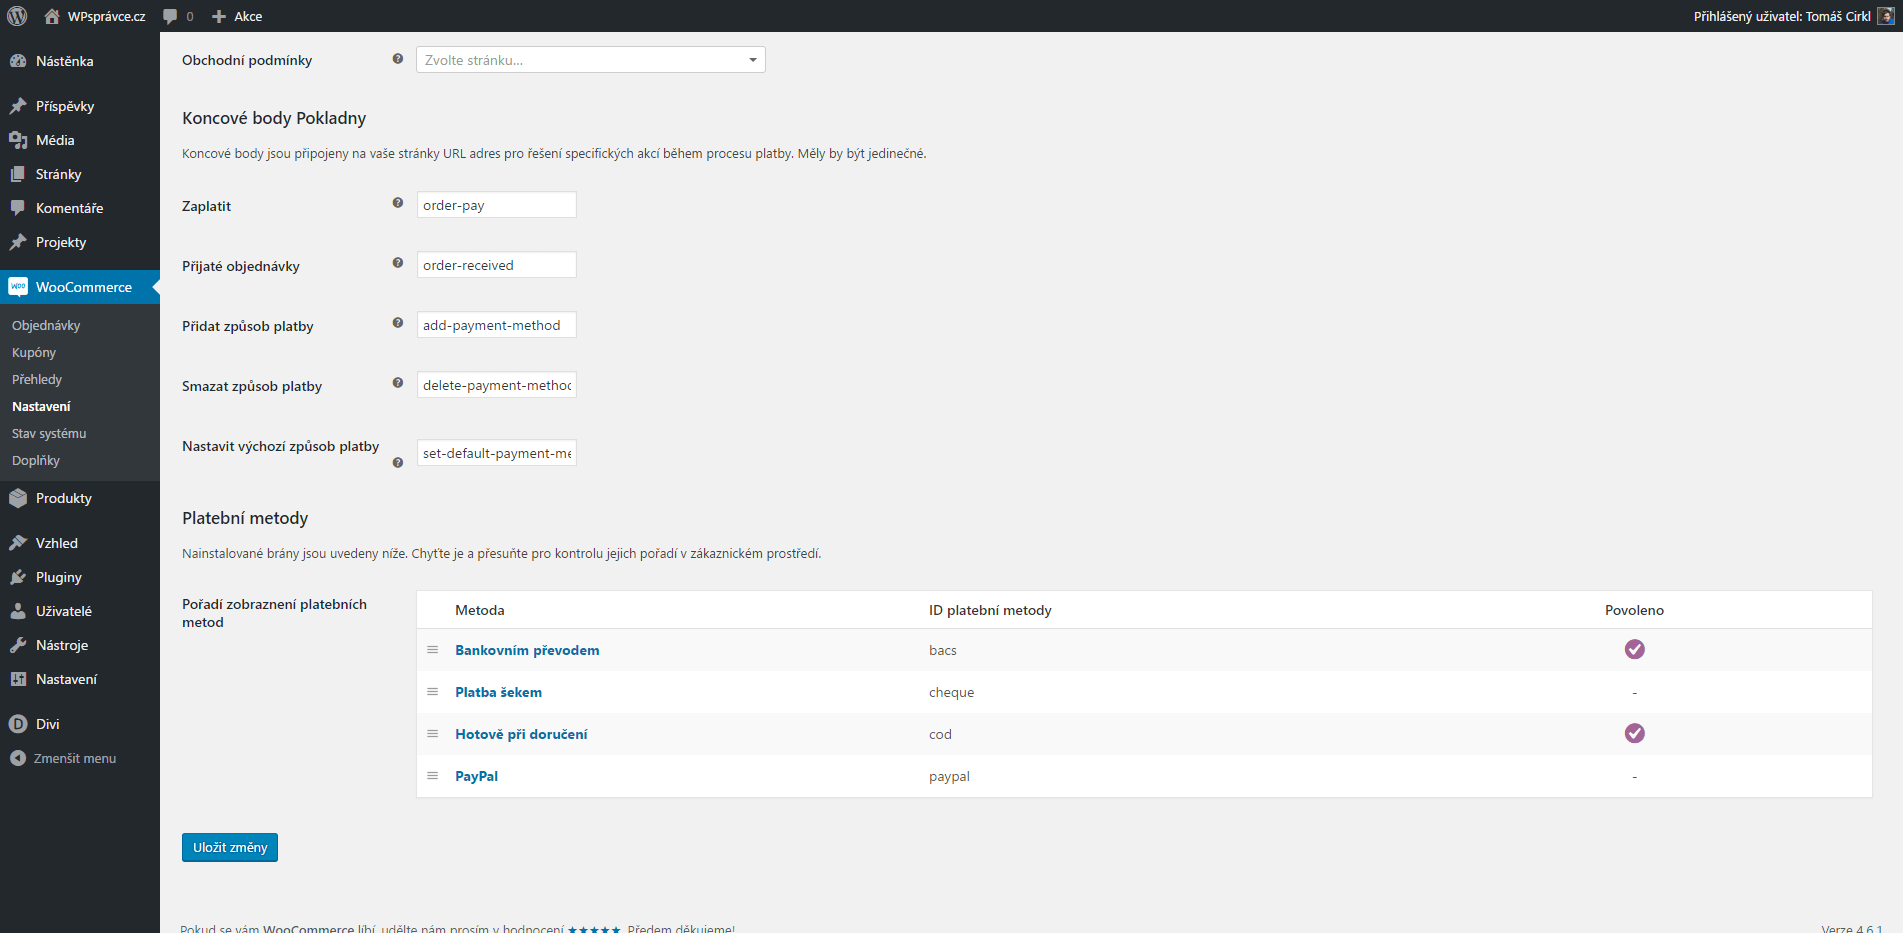Click drag handle for Hotově při doručení
1903x933 pixels.
[433, 734]
